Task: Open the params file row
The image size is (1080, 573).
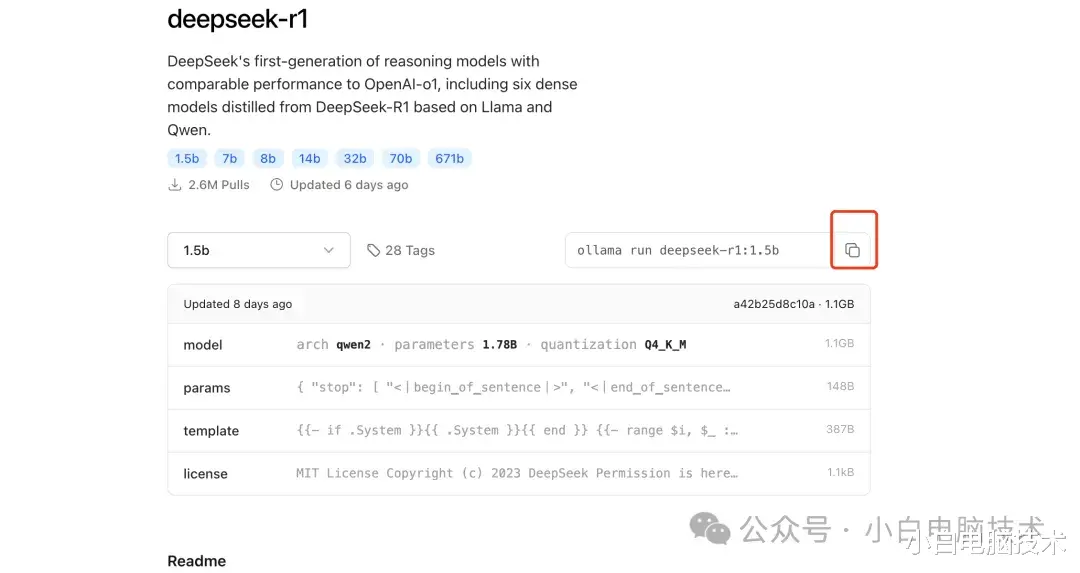Action: (x=519, y=388)
